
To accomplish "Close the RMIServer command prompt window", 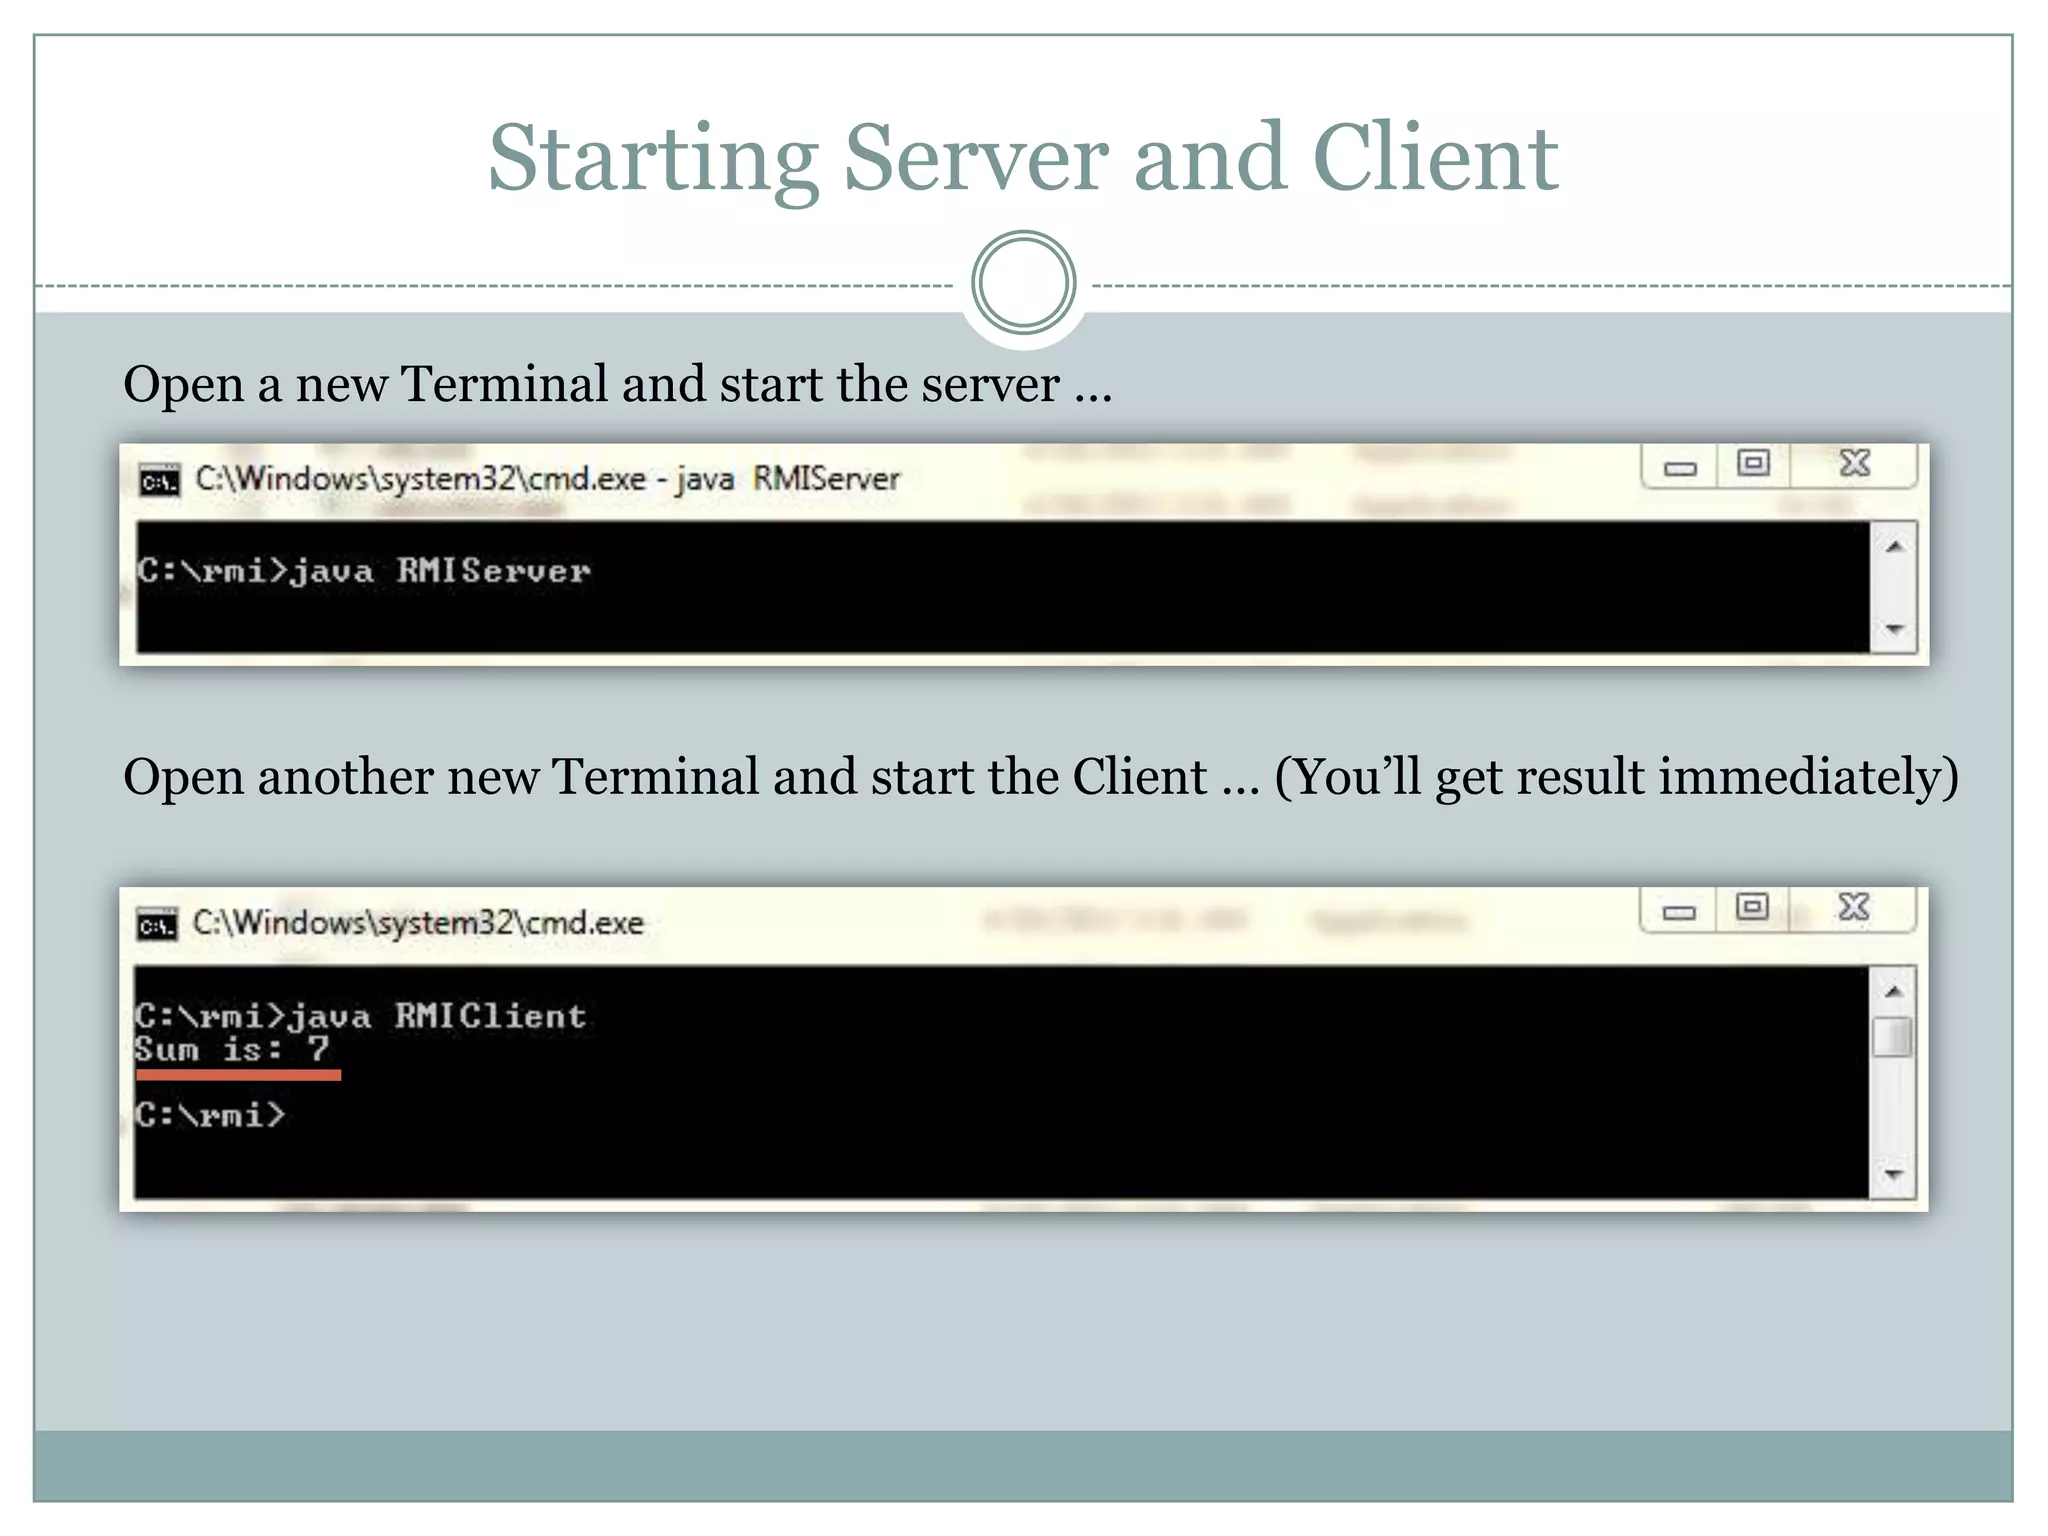I will pyautogui.click(x=1854, y=464).
